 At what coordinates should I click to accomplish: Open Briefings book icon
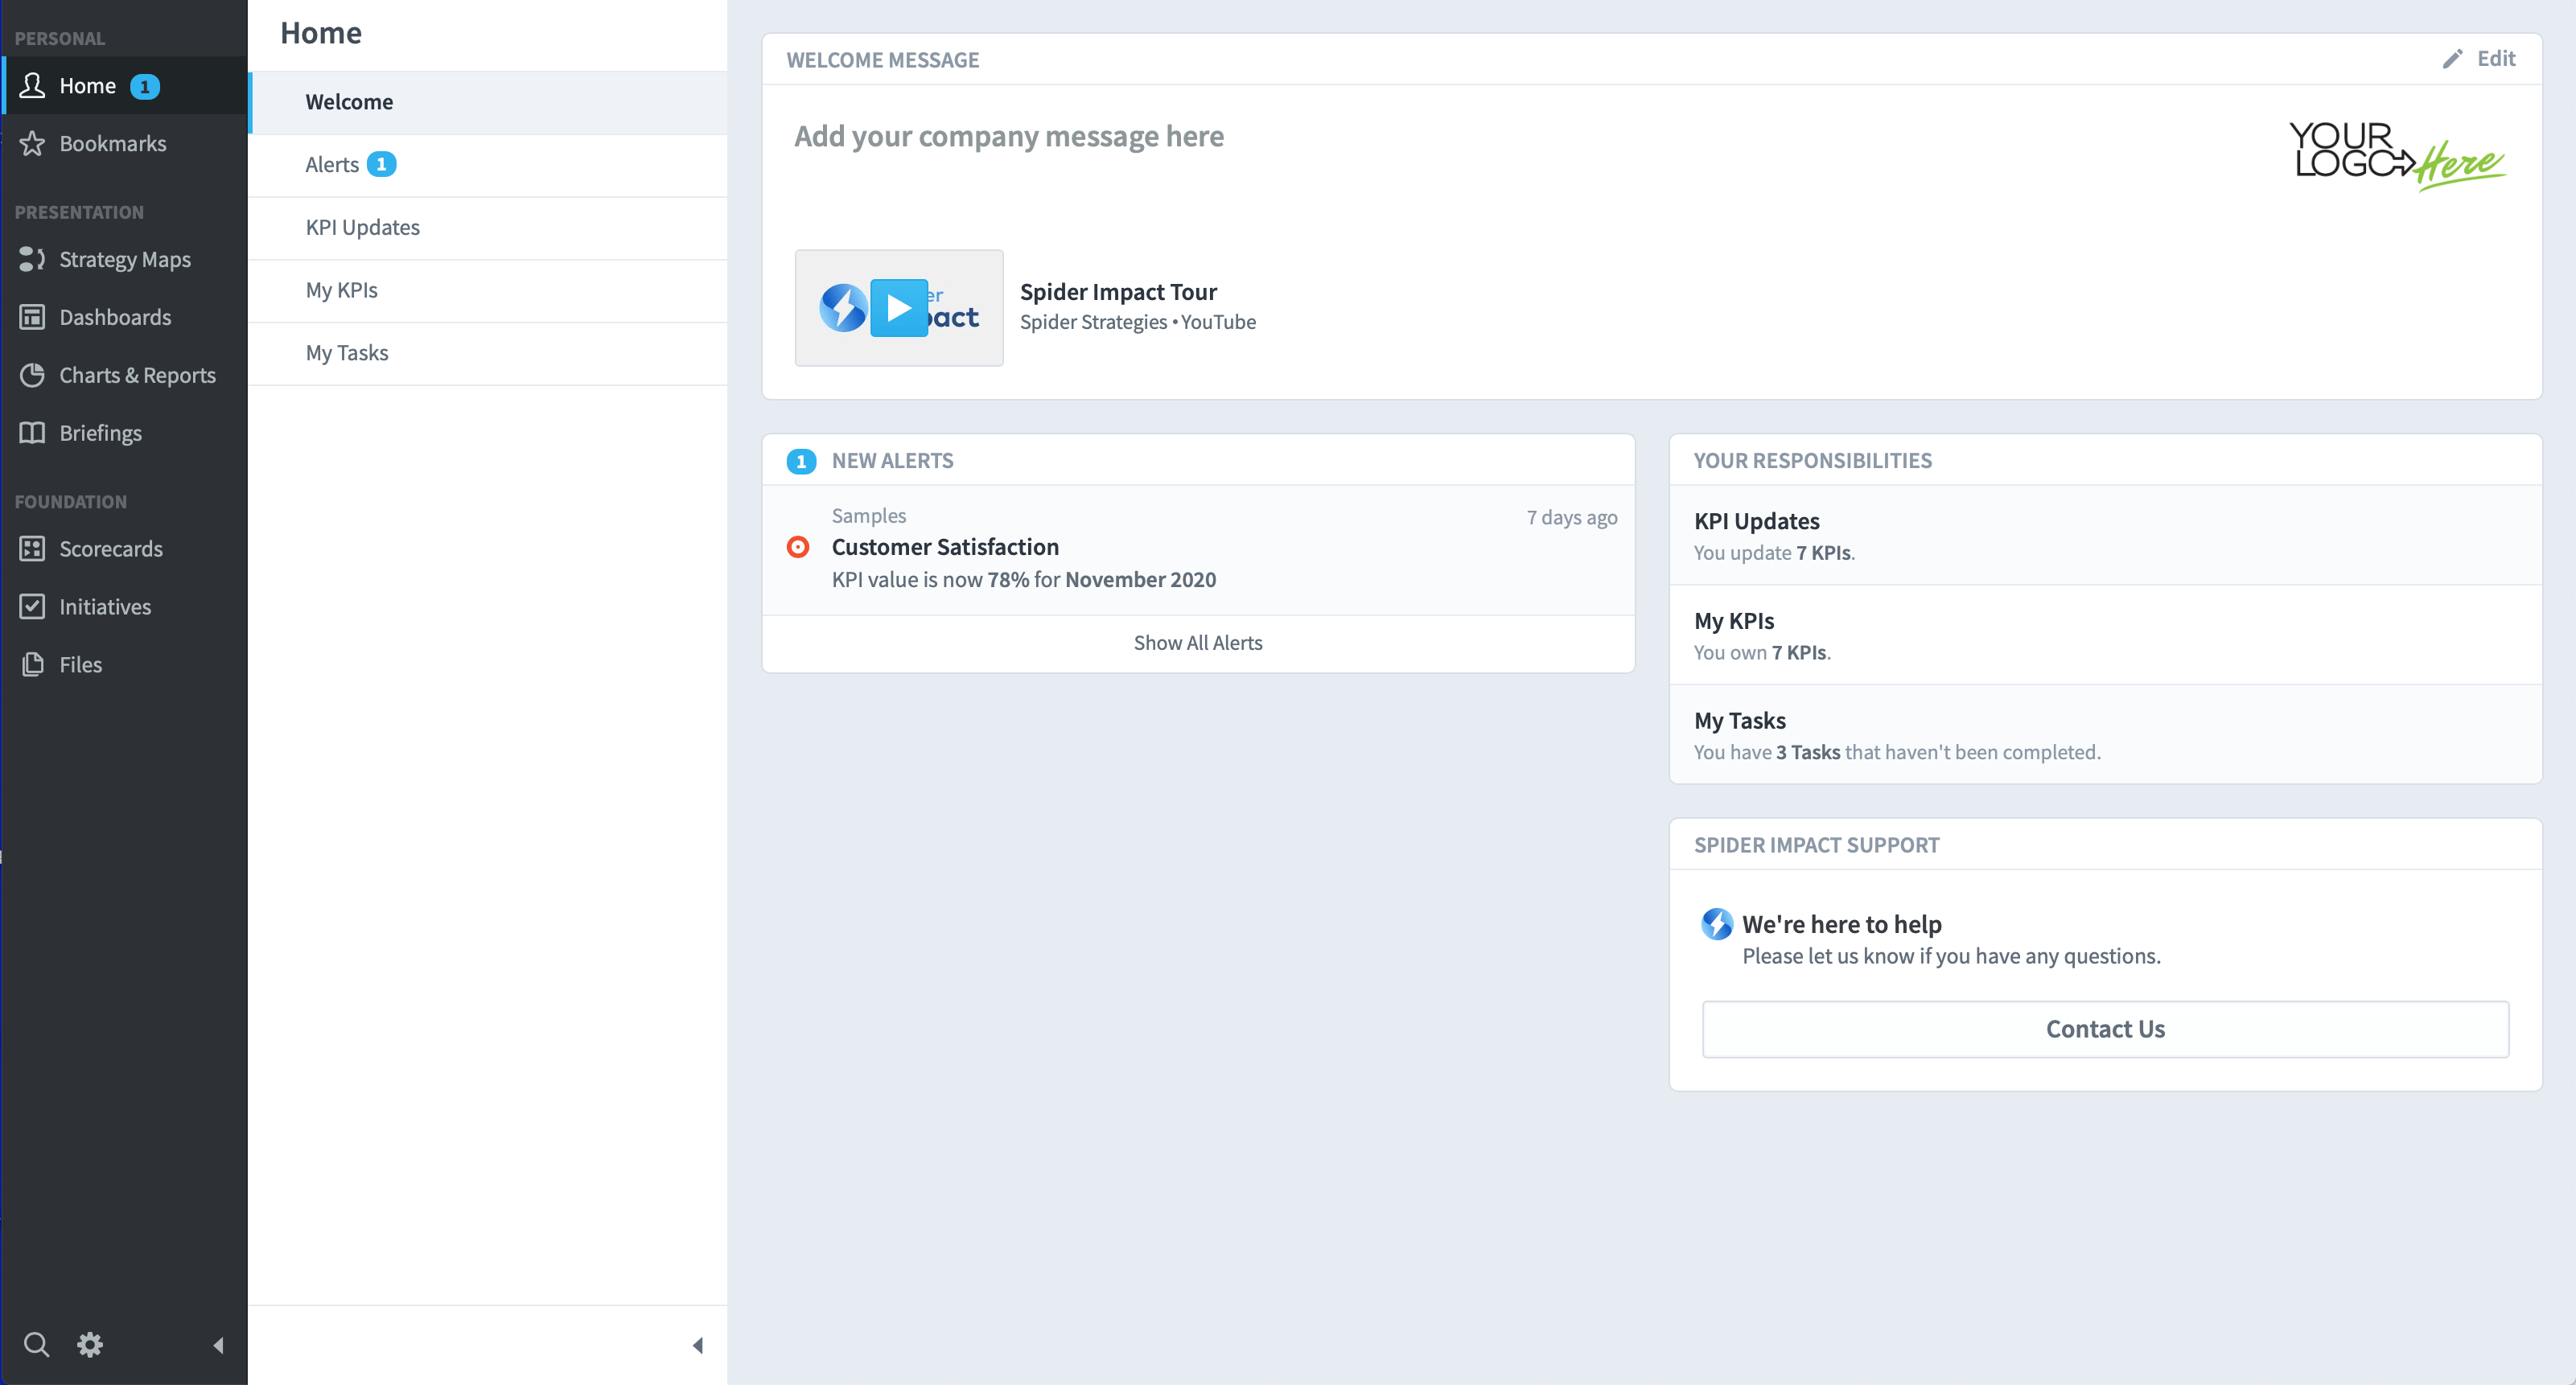pyautogui.click(x=32, y=433)
